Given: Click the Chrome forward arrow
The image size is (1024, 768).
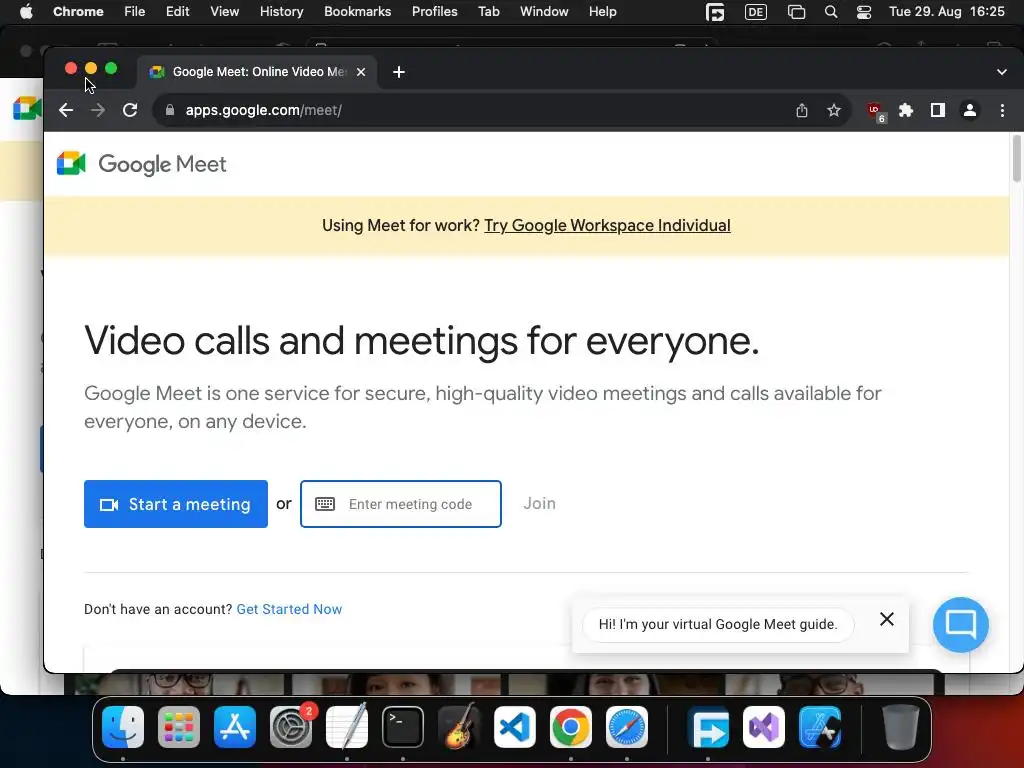Looking at the screenshot, I should tap(98, 110).
